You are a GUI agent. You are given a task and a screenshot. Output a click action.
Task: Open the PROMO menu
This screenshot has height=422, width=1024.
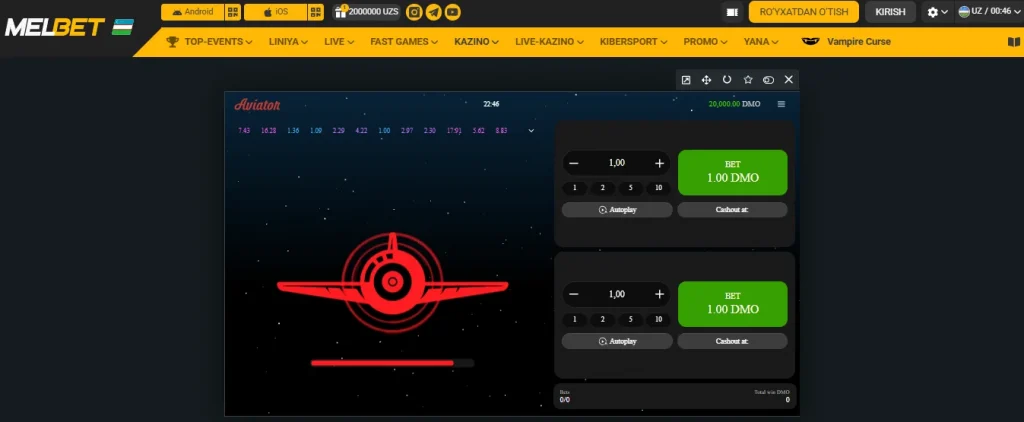[x=705, y=42]
